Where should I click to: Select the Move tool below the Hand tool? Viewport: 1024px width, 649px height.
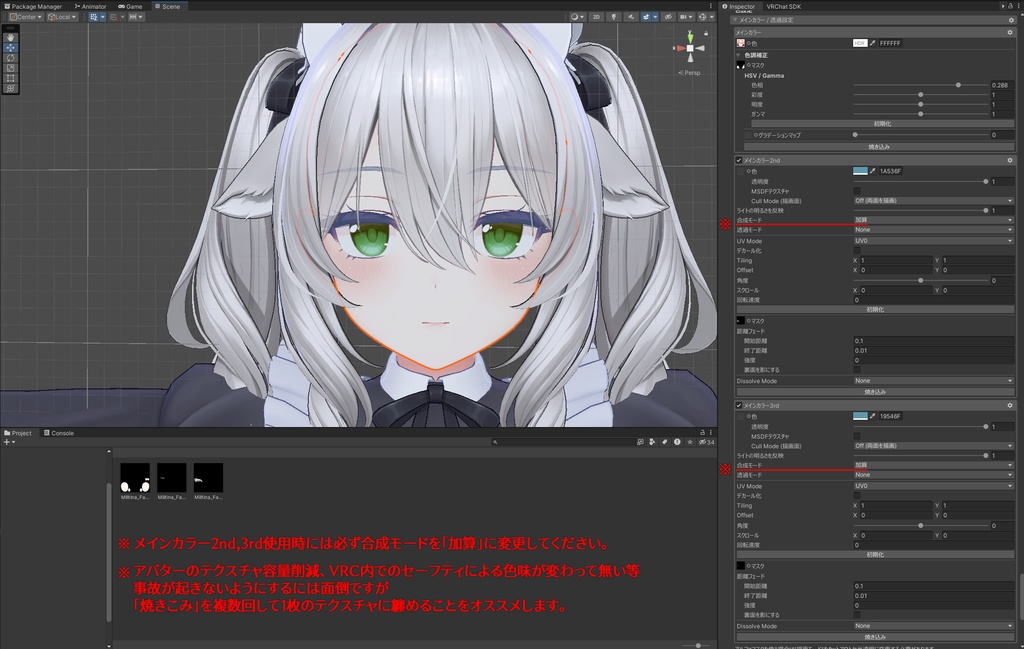[11, 48]
